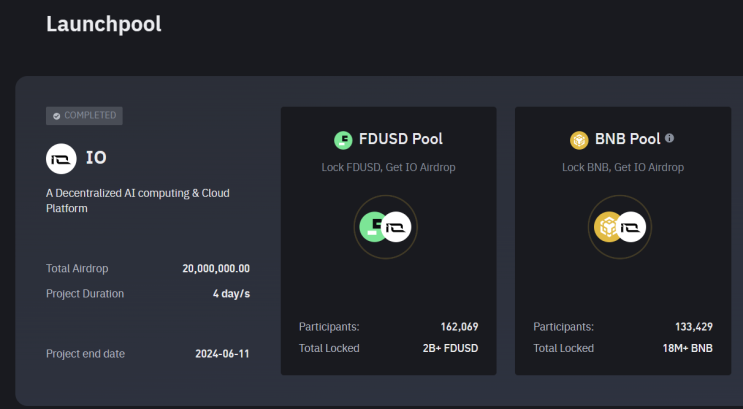Image resolution: width=743 pixels, height=409 pixels.
Task: Click the Project end date label
Action: [x=85, y=354]
